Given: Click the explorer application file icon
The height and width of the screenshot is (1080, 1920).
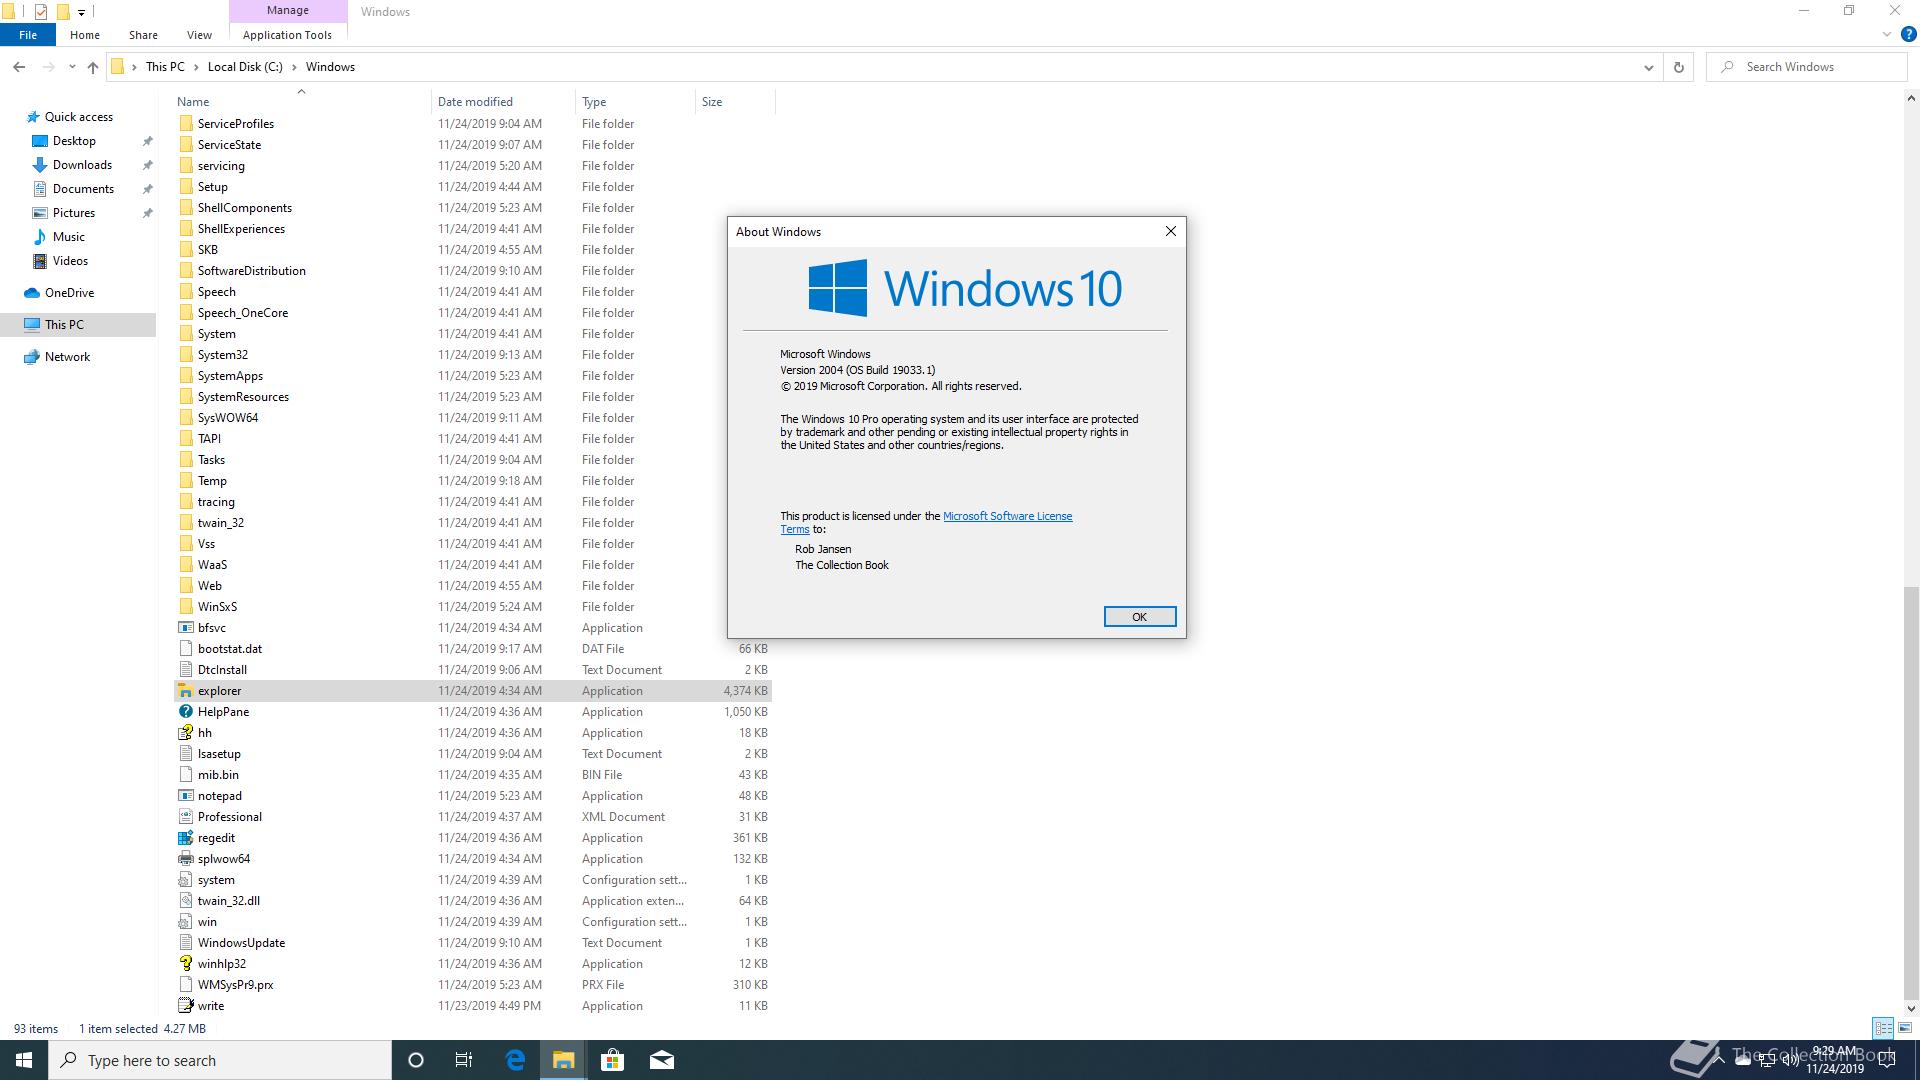Looking at the screenshot, I should pyautogui.click(x=185, y=691).
